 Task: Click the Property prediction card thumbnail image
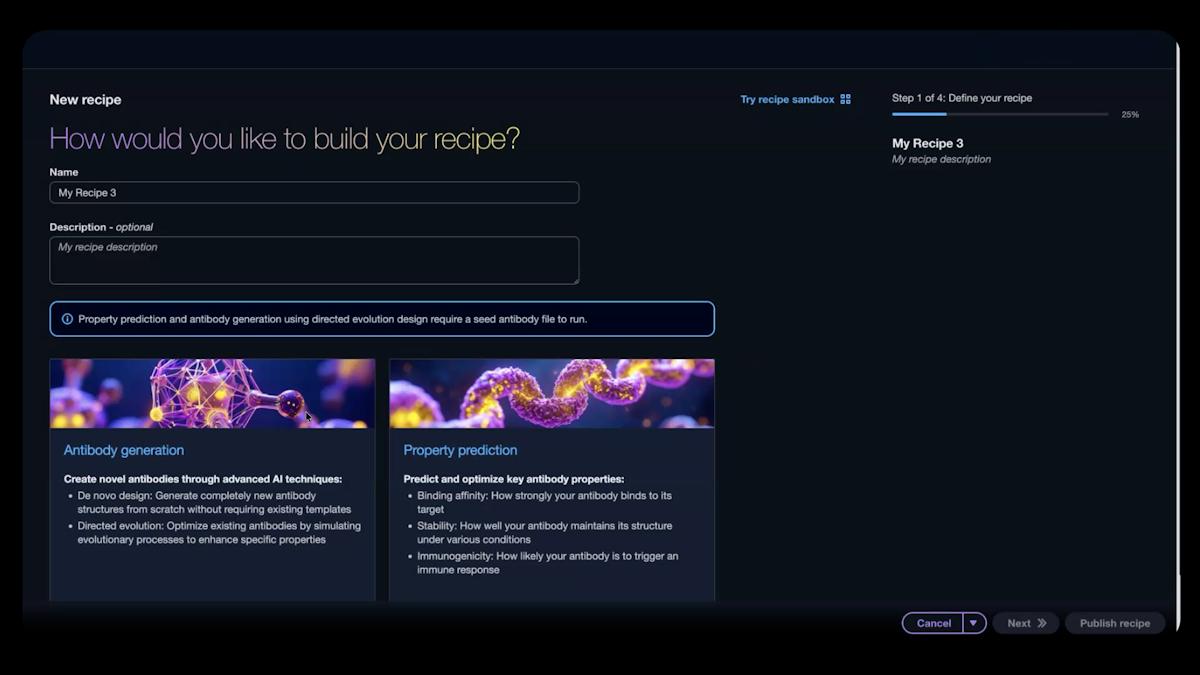pos(552,393)
